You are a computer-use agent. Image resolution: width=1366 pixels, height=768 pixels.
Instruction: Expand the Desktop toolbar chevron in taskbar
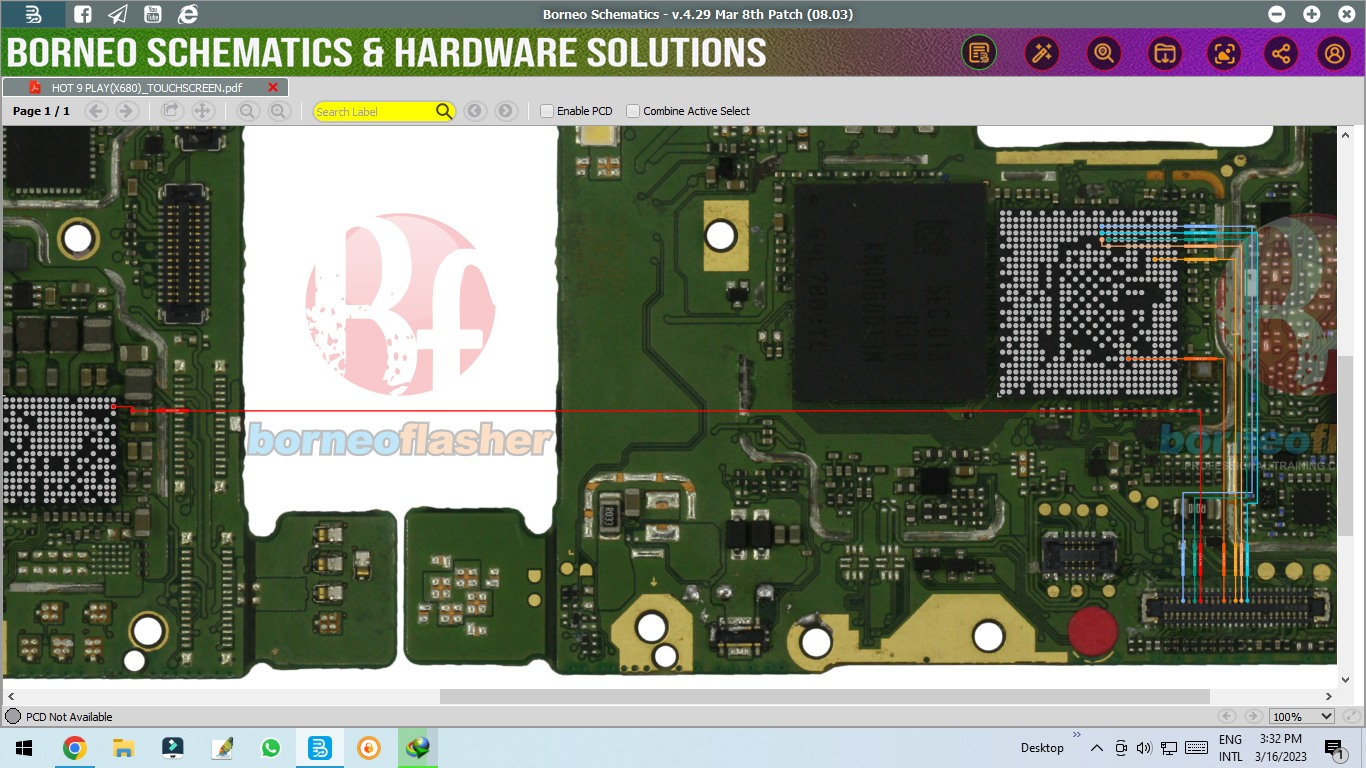[1077, 735]
